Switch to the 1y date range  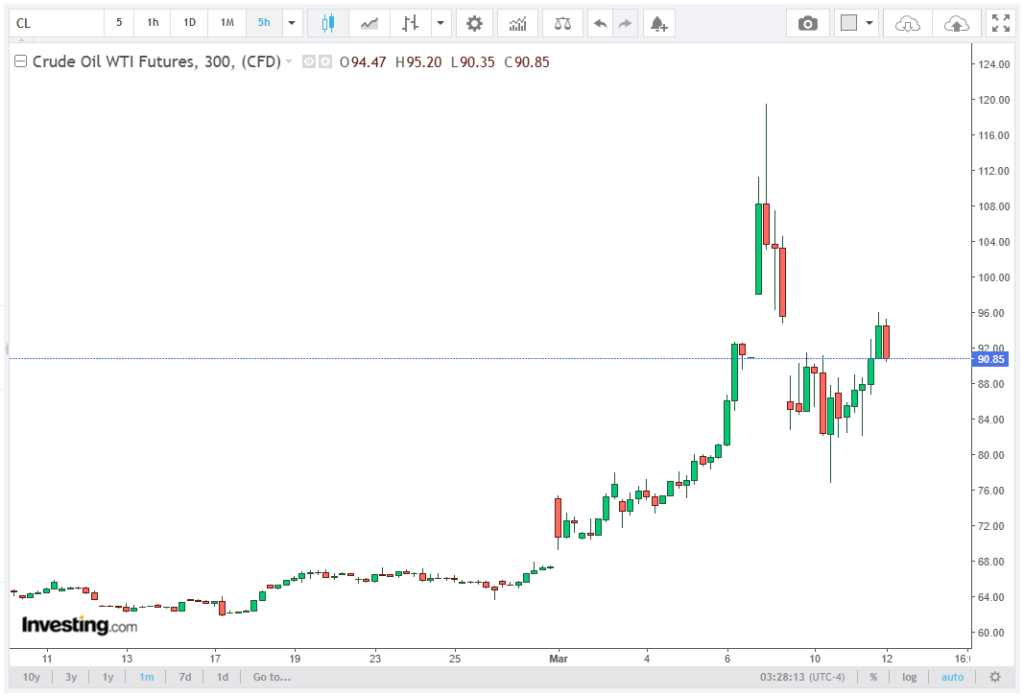[108, 677]
